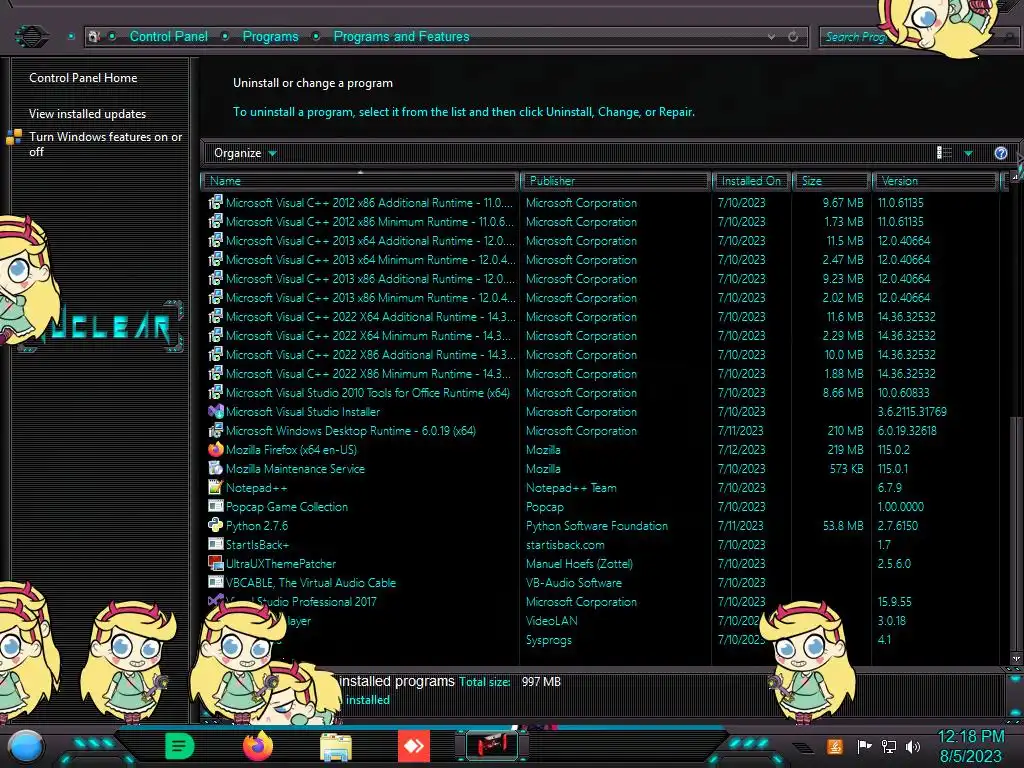The height and width of the screenshot is (768, 1024).
Task: Select the Mozilla Firefox (x64 en-US) icon
Action: click(x=216, y=449)
